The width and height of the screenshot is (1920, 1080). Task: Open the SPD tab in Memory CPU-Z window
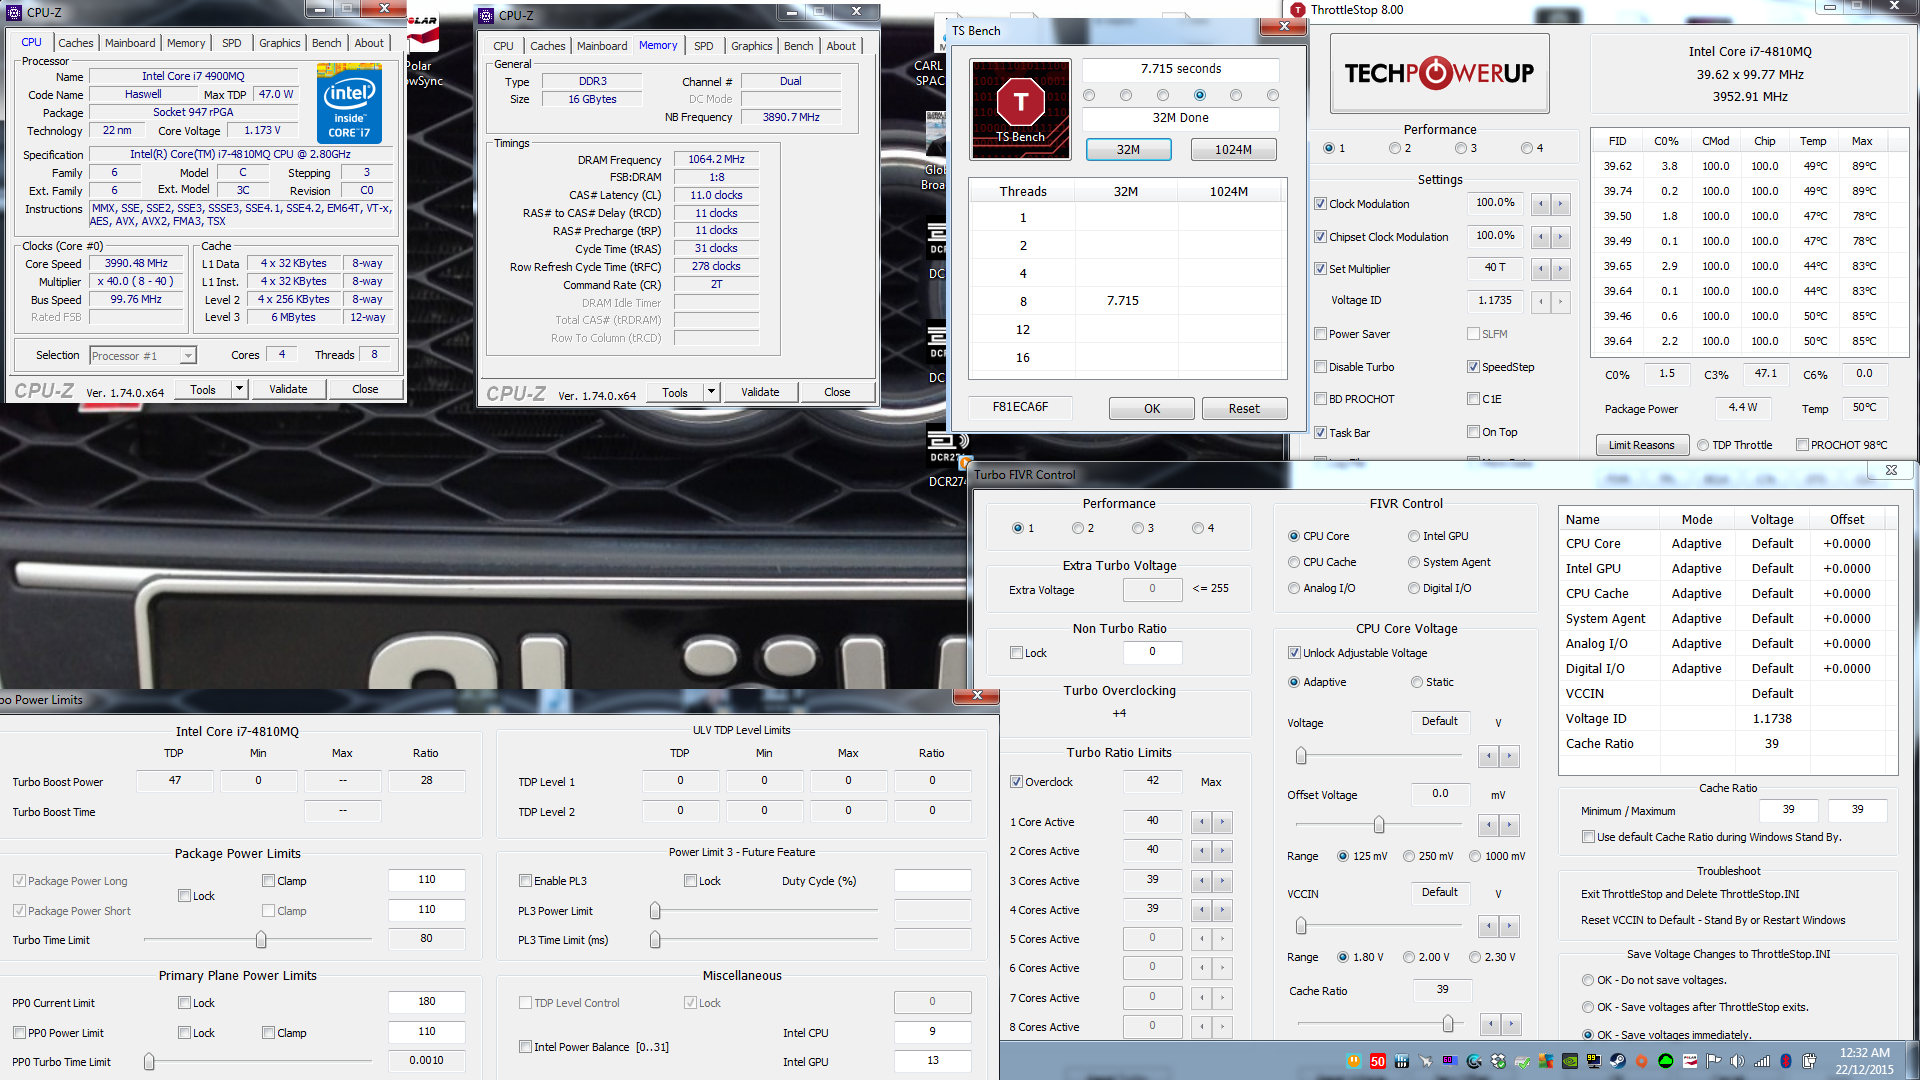coord(703,46)
